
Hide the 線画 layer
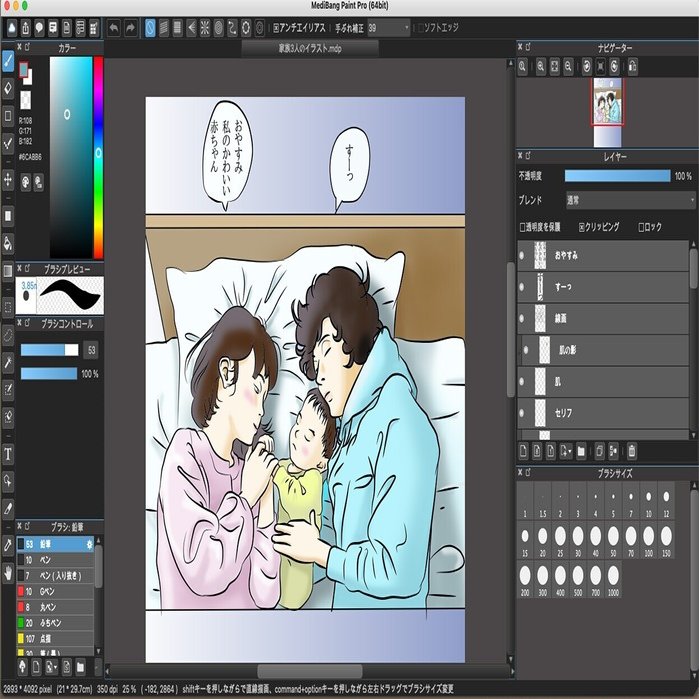coord(522,318)
